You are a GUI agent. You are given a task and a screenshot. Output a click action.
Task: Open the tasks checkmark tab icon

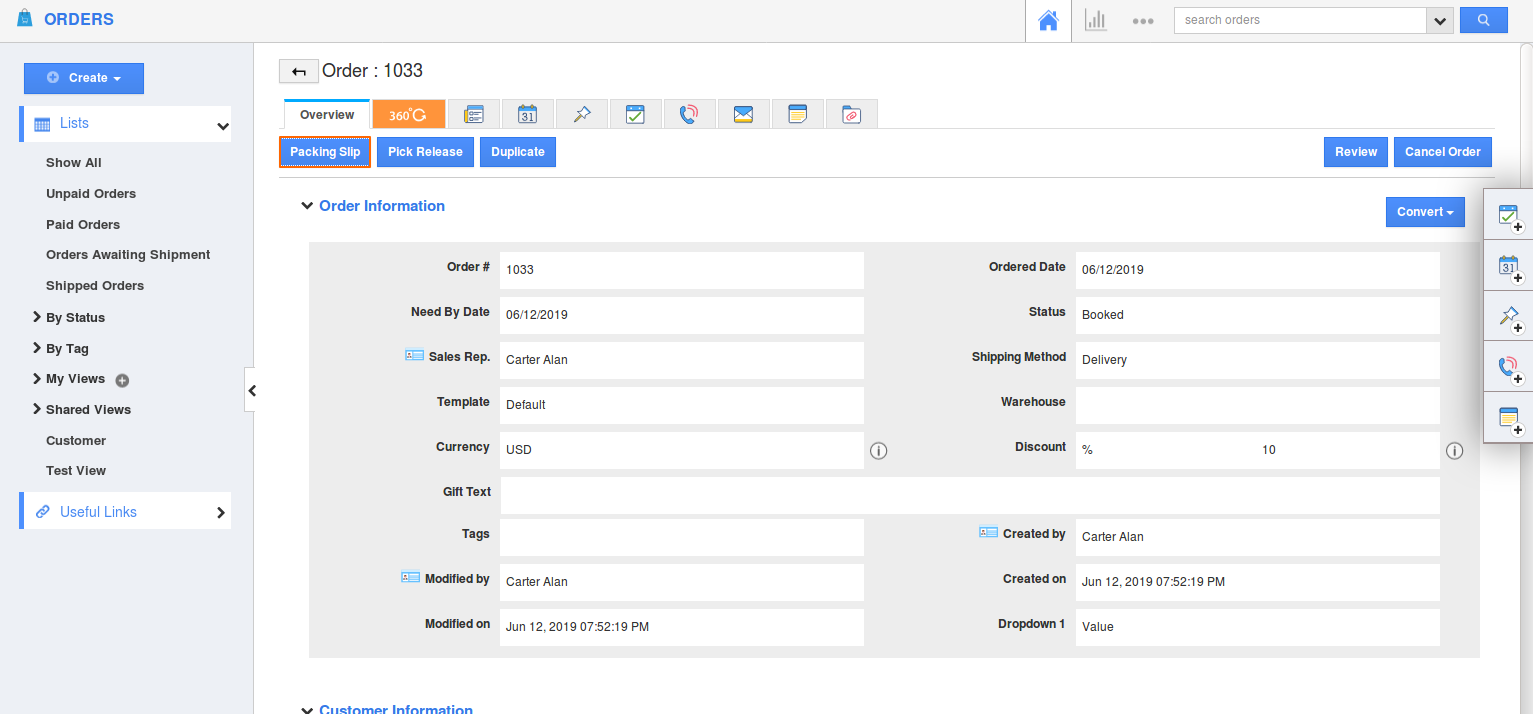pyautogui.click(x=635, y=114)
